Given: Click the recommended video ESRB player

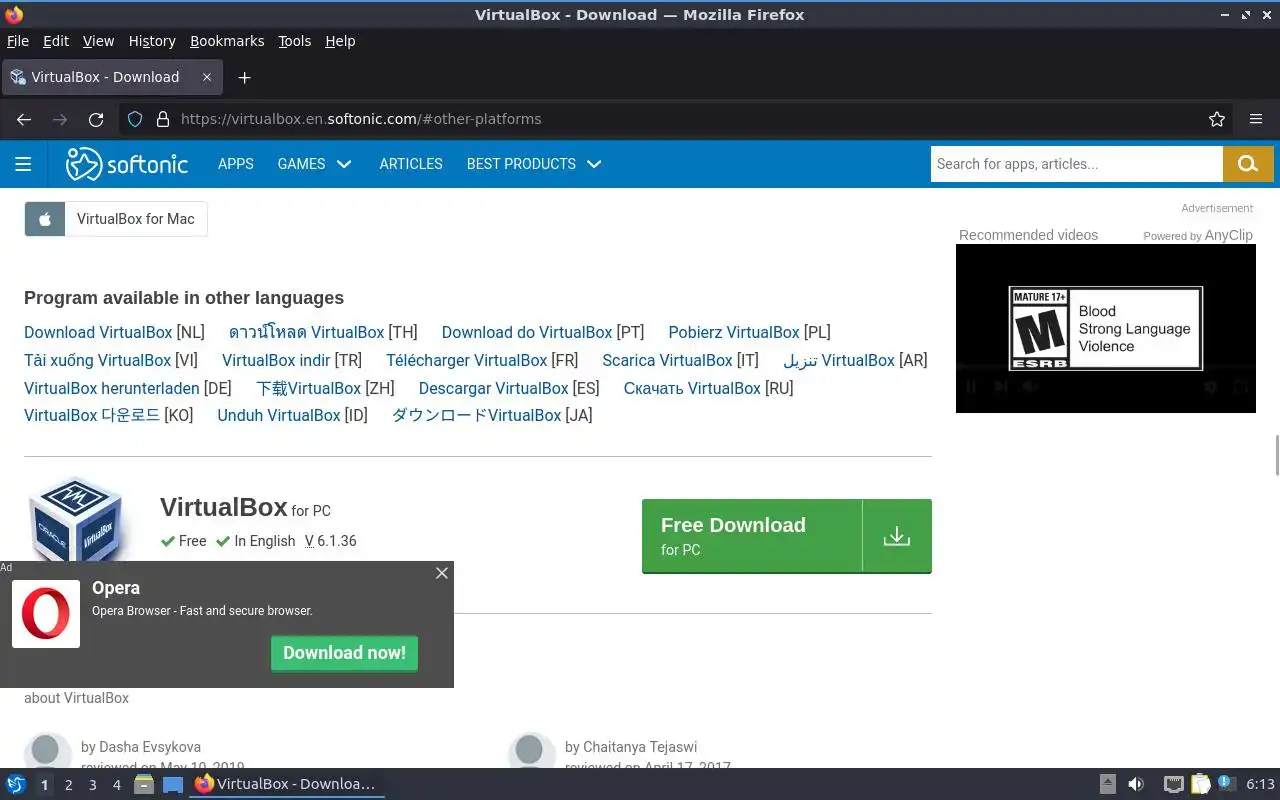Looking at the screenshot, I should [x=1106, y=328].
